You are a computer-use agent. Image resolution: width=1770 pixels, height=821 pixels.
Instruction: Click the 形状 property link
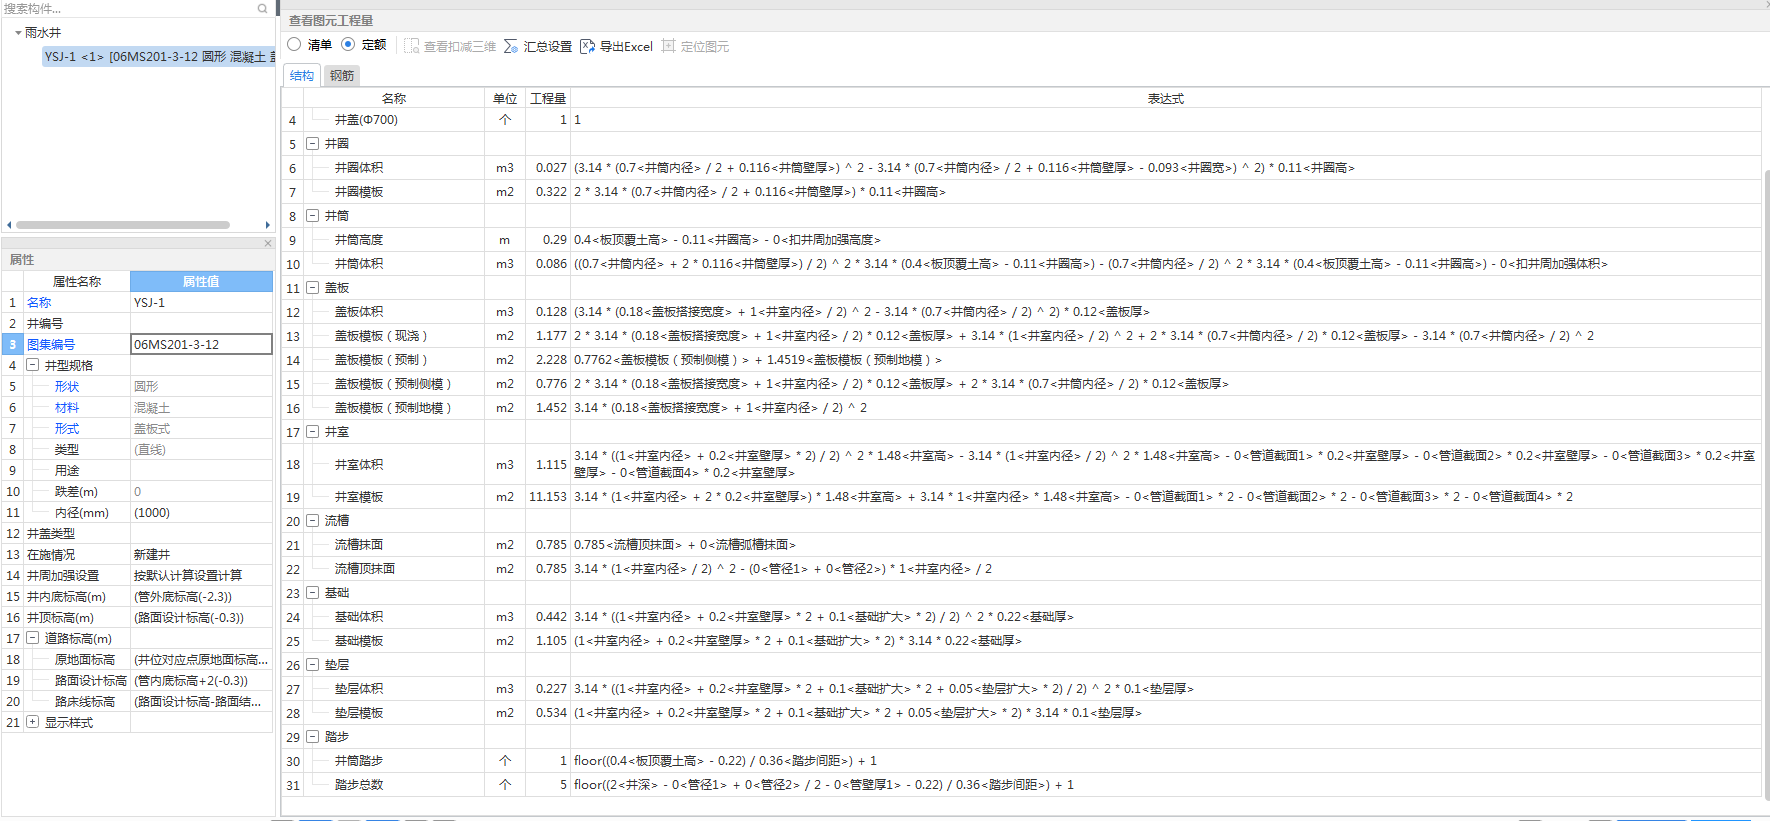coord(67,386)
